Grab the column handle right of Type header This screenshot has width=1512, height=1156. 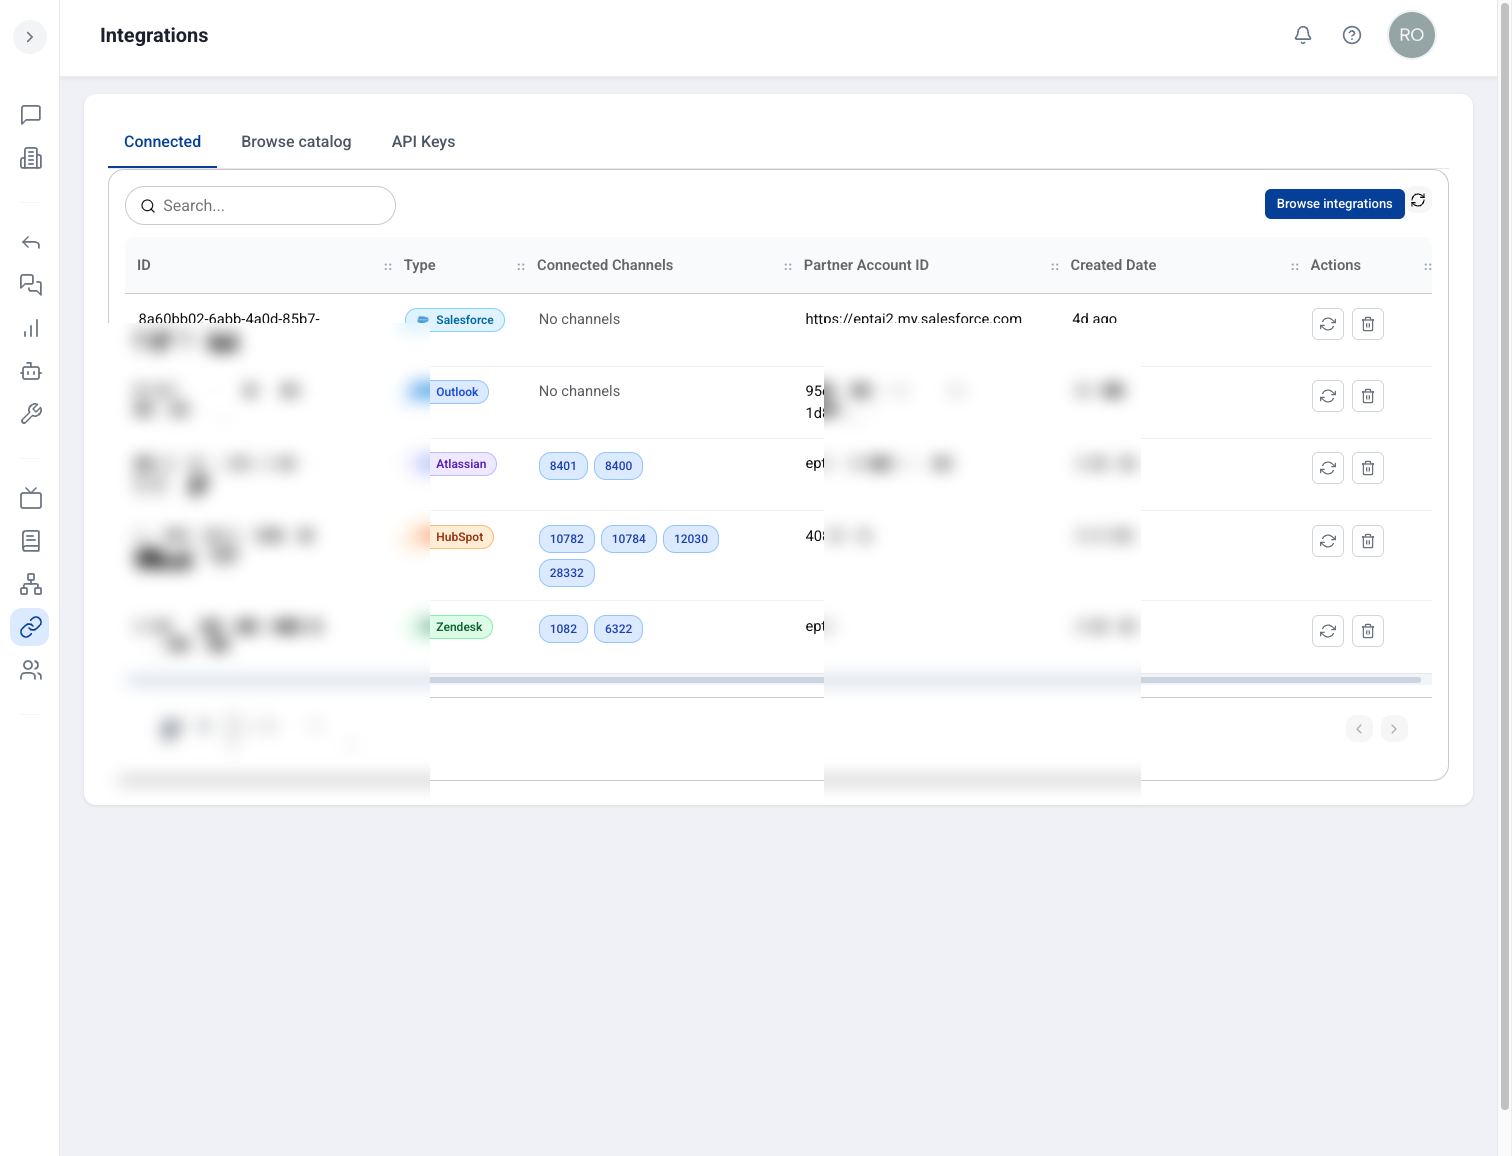point(521,266)
